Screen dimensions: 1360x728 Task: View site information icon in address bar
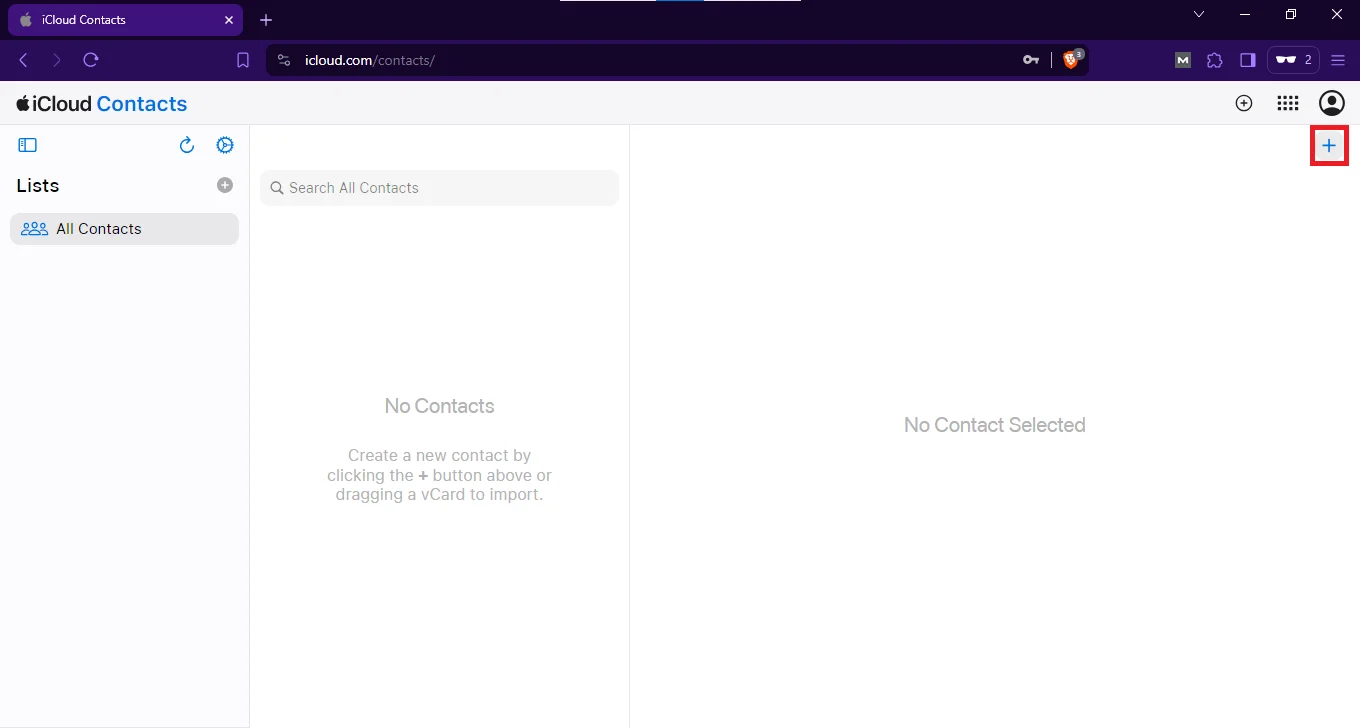(284, 60)
